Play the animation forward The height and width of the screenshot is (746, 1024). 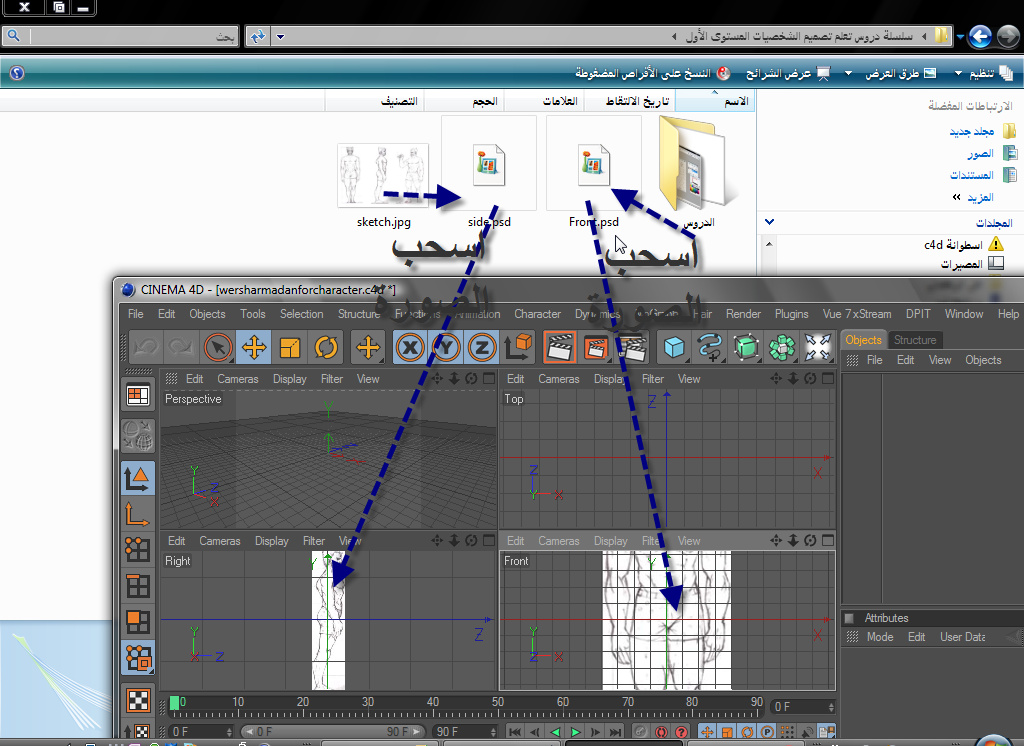click(575, 732)
